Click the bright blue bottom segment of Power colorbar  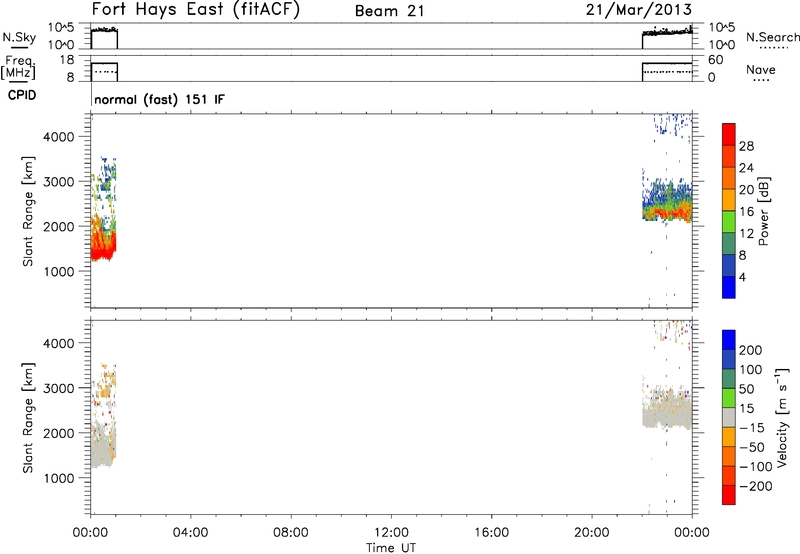click(729, 288)
